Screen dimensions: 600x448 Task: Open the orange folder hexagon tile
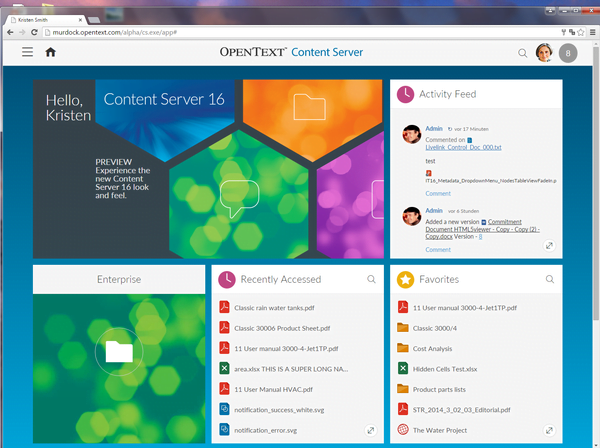coord(312,119)
